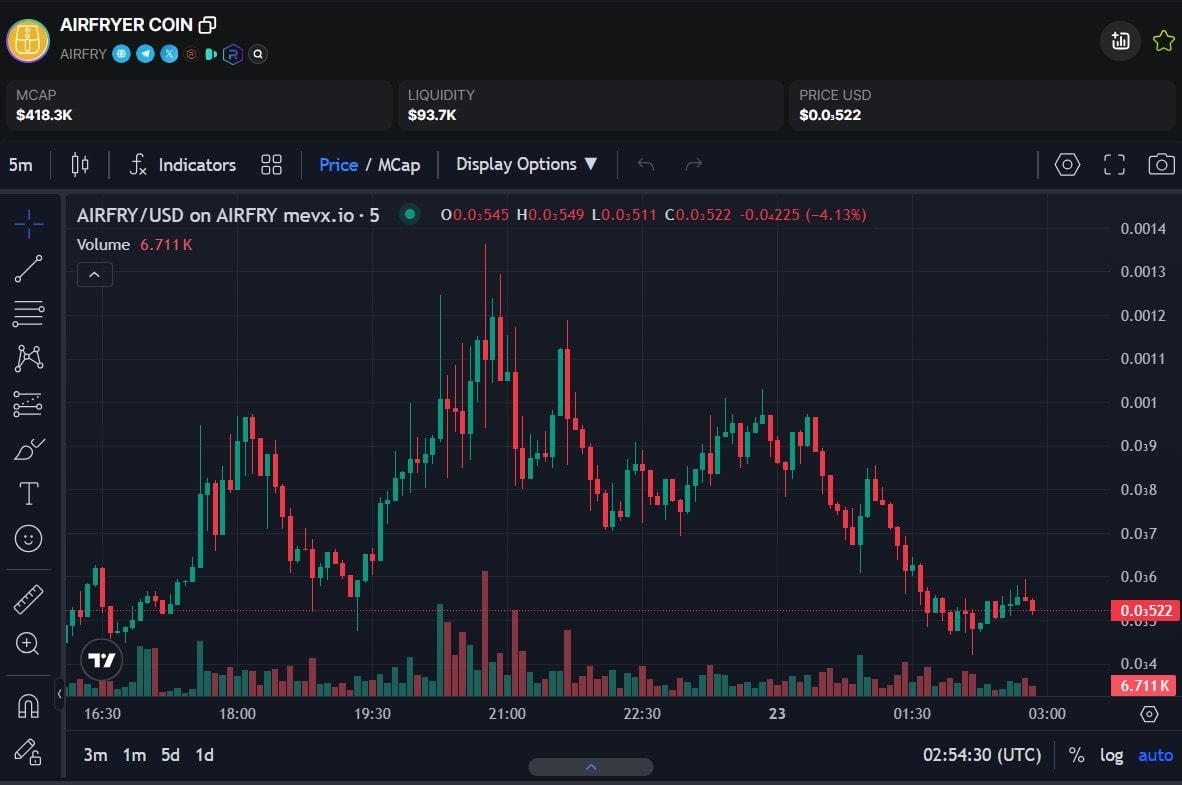Take a chart snapshot with camera
Viewport: 1182px width, 785px height.
[x=1161, y=164]
